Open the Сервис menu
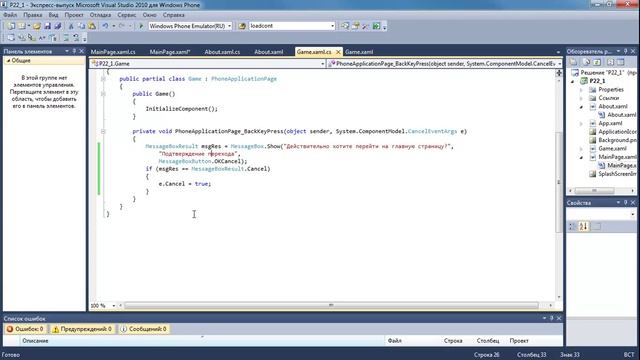Image resolution: width=640 pixels, height=360 pixels. click(x=127, y=15)
